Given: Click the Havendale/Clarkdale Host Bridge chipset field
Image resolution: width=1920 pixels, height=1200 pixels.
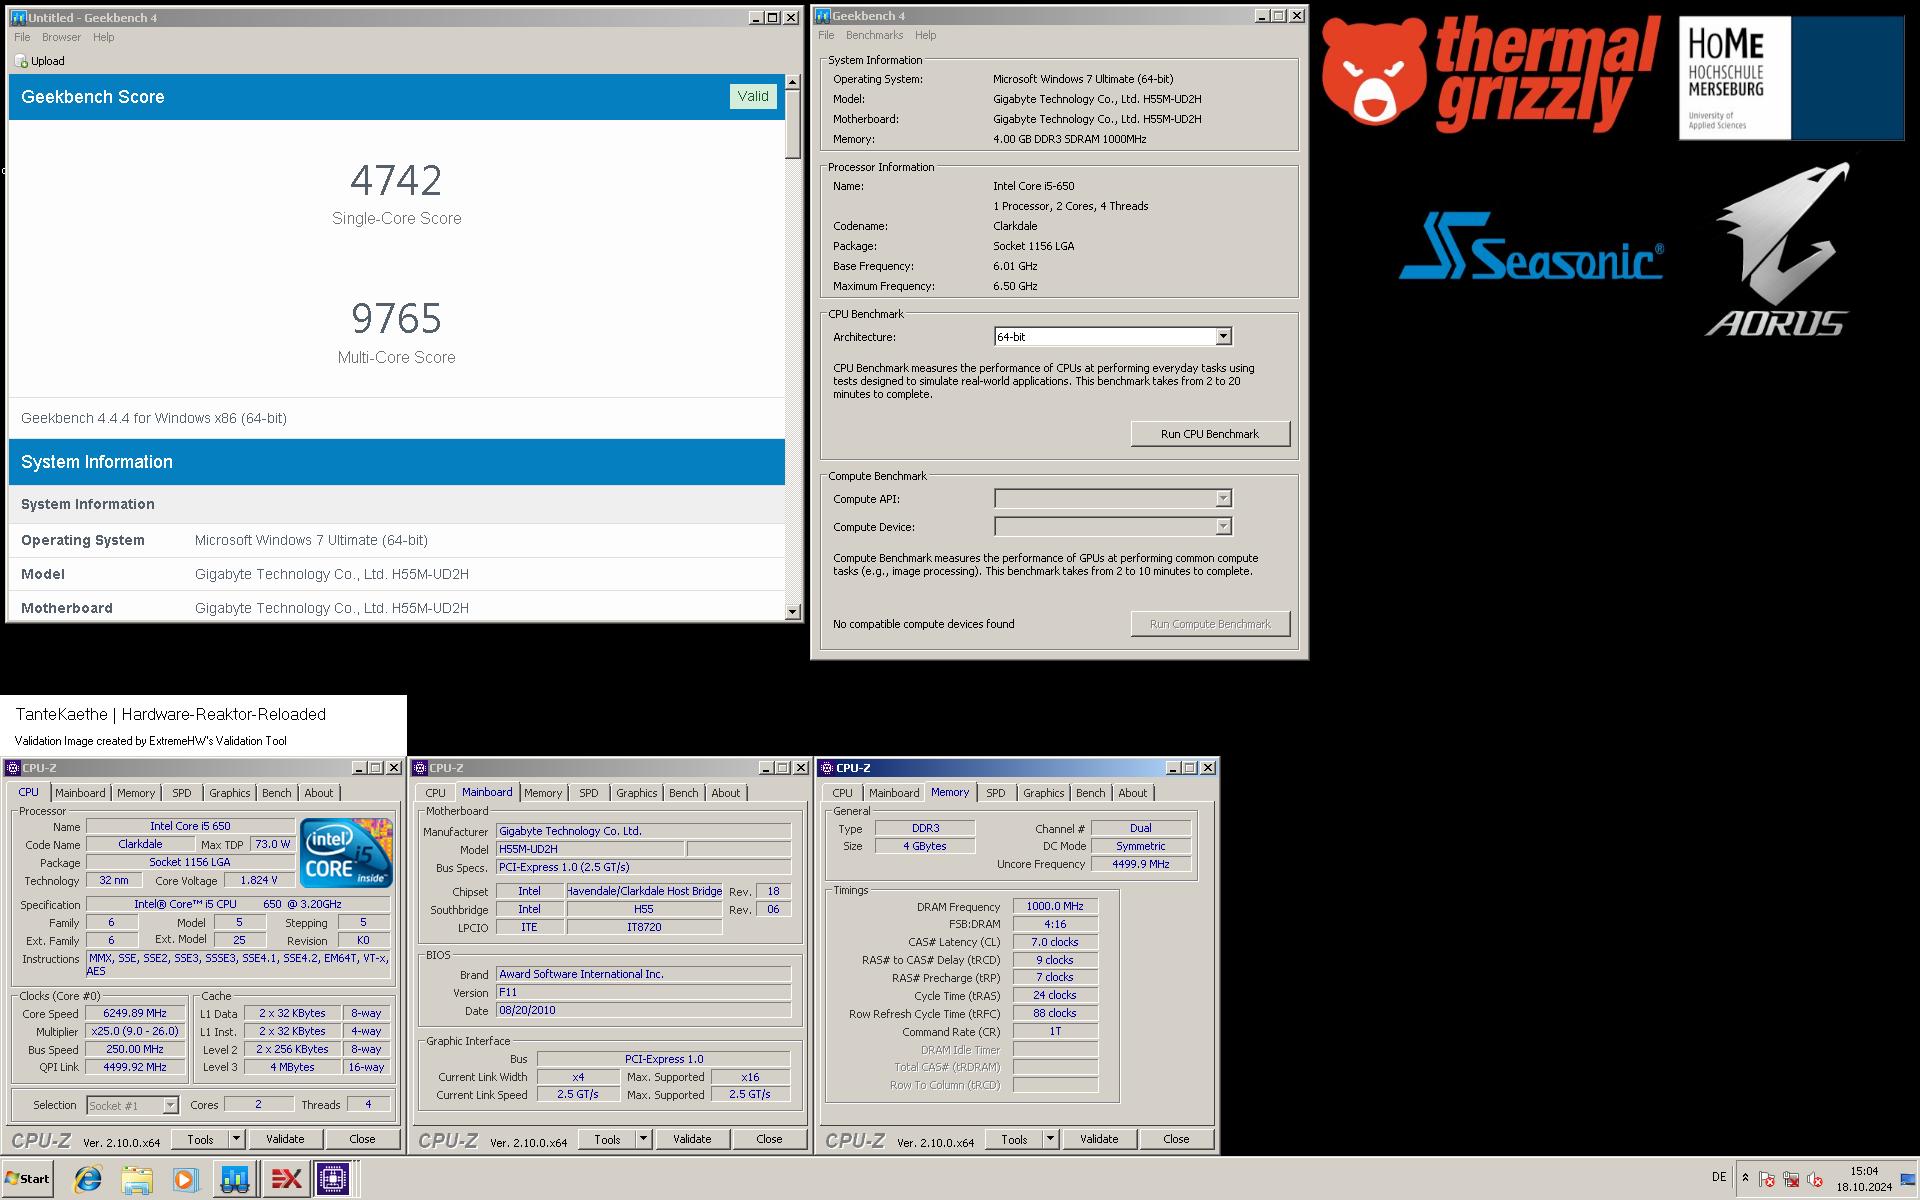Looking at the screenshot, I should [x=644, y=891].
